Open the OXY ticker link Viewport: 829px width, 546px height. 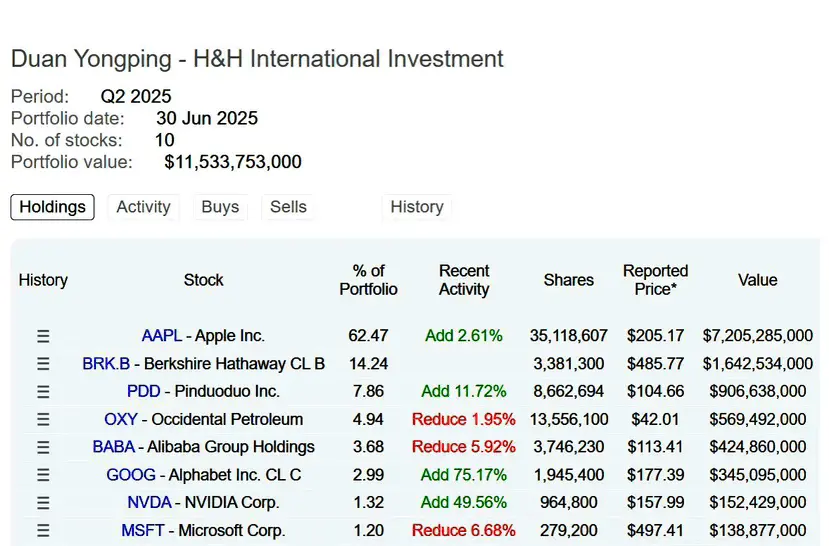tap(121, 419)
